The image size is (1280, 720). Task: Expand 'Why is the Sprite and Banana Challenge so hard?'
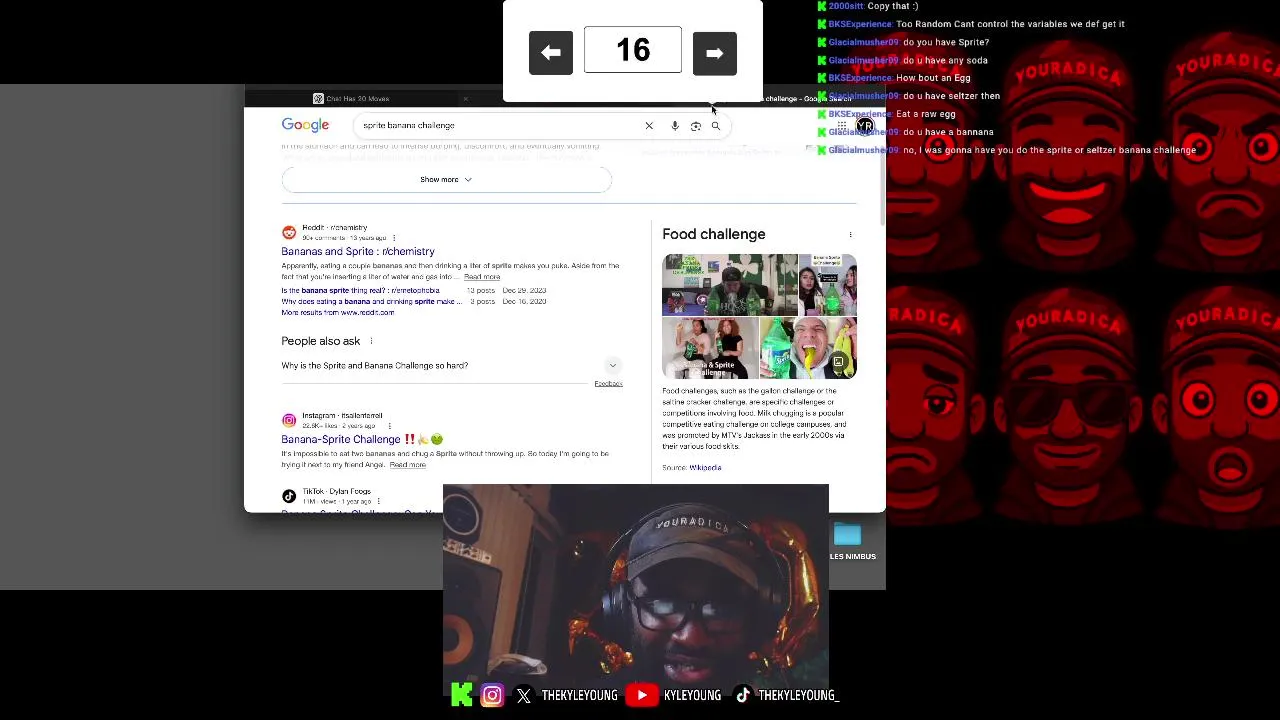tap(452, 366)
